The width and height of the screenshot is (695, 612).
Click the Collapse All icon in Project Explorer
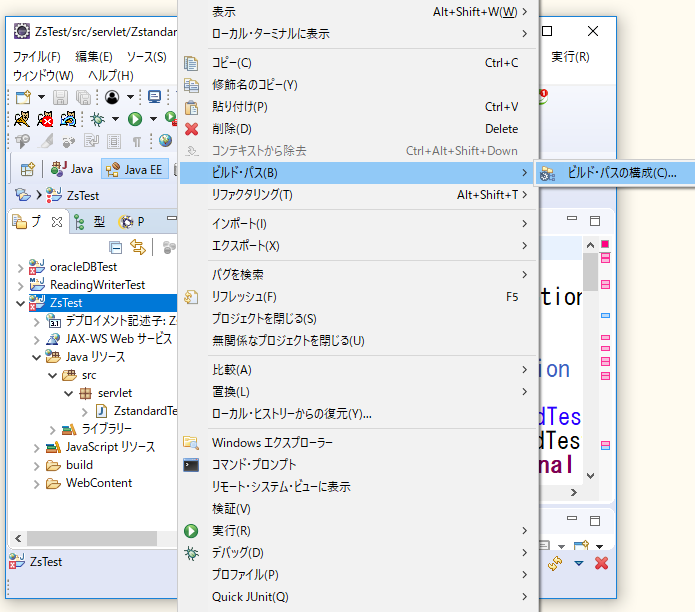pos(116,247)
